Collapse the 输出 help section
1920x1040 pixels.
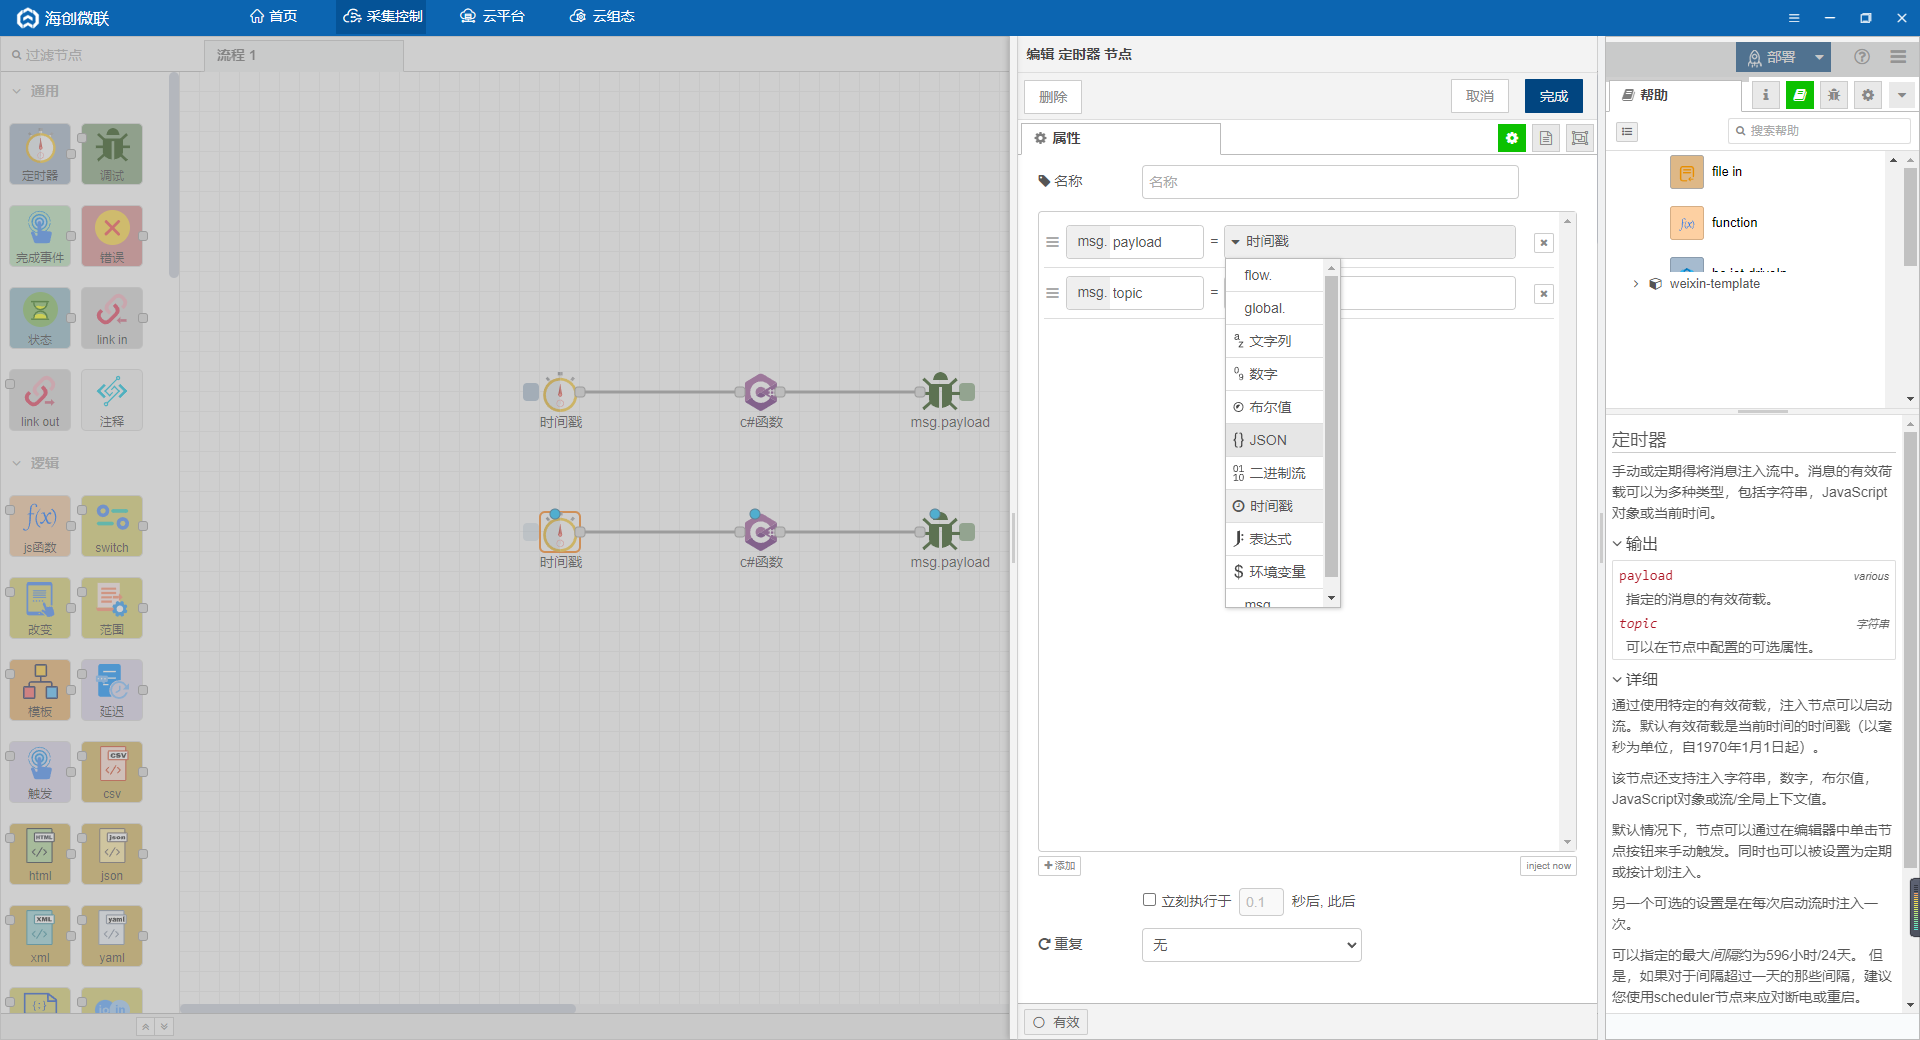[1635, 544]
